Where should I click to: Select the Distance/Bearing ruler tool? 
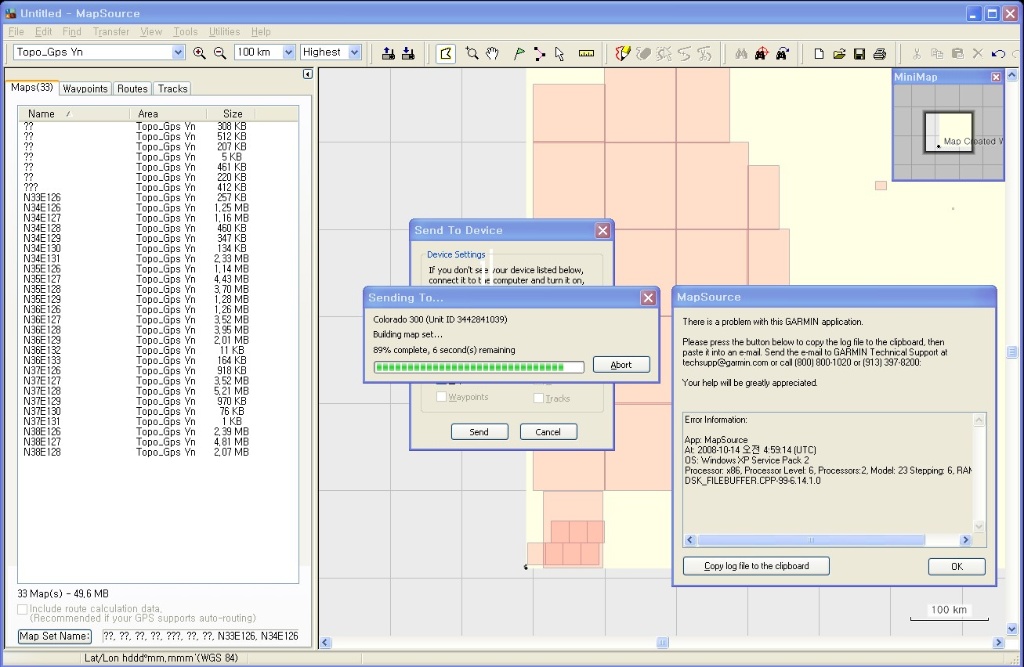(x=586, y=54)
